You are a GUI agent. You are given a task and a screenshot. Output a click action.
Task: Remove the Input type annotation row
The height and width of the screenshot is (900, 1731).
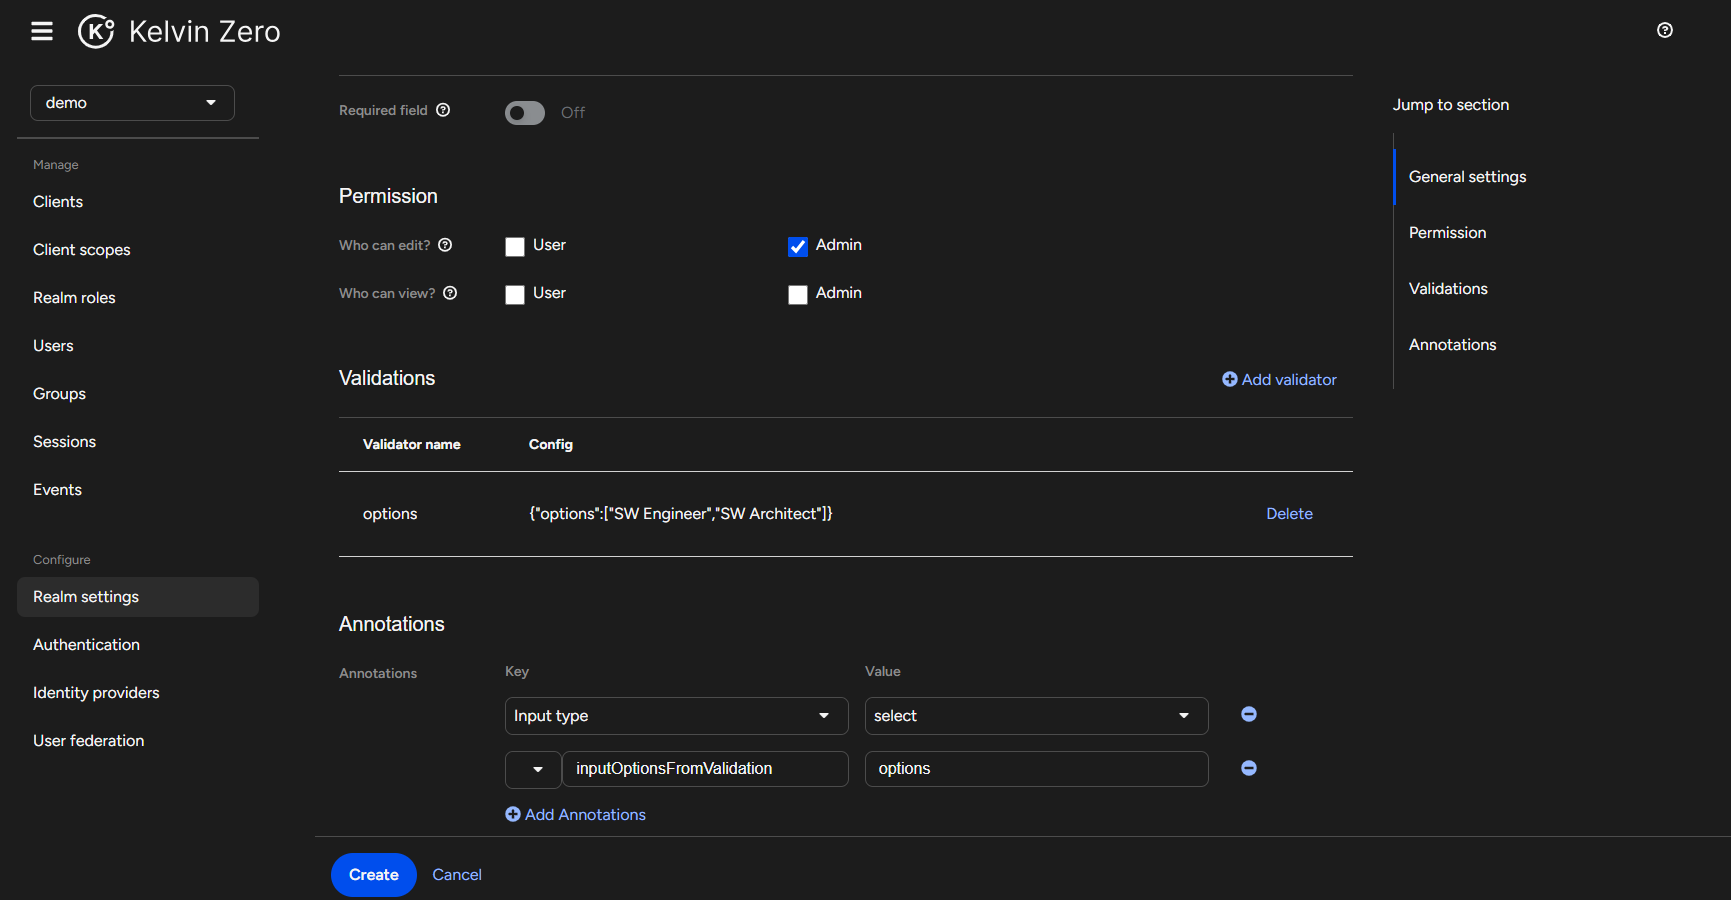click(x=1248, y=714)
